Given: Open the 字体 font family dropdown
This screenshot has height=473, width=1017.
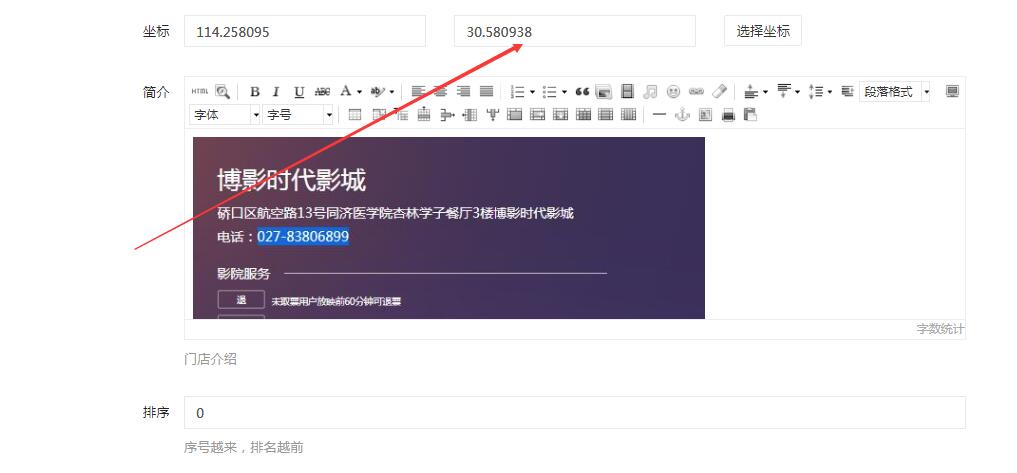Looking at the screenshot, I should coord(224,115).
